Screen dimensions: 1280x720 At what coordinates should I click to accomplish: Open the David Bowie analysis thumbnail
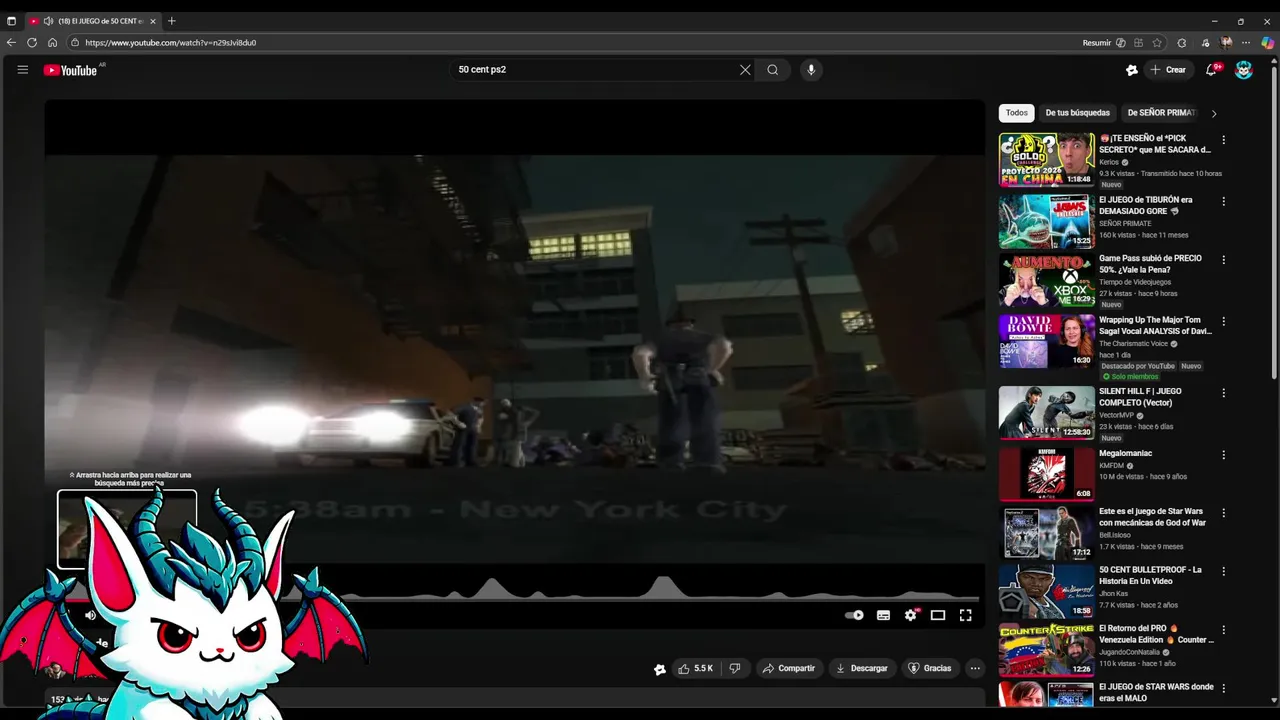tap(1047, 342)
